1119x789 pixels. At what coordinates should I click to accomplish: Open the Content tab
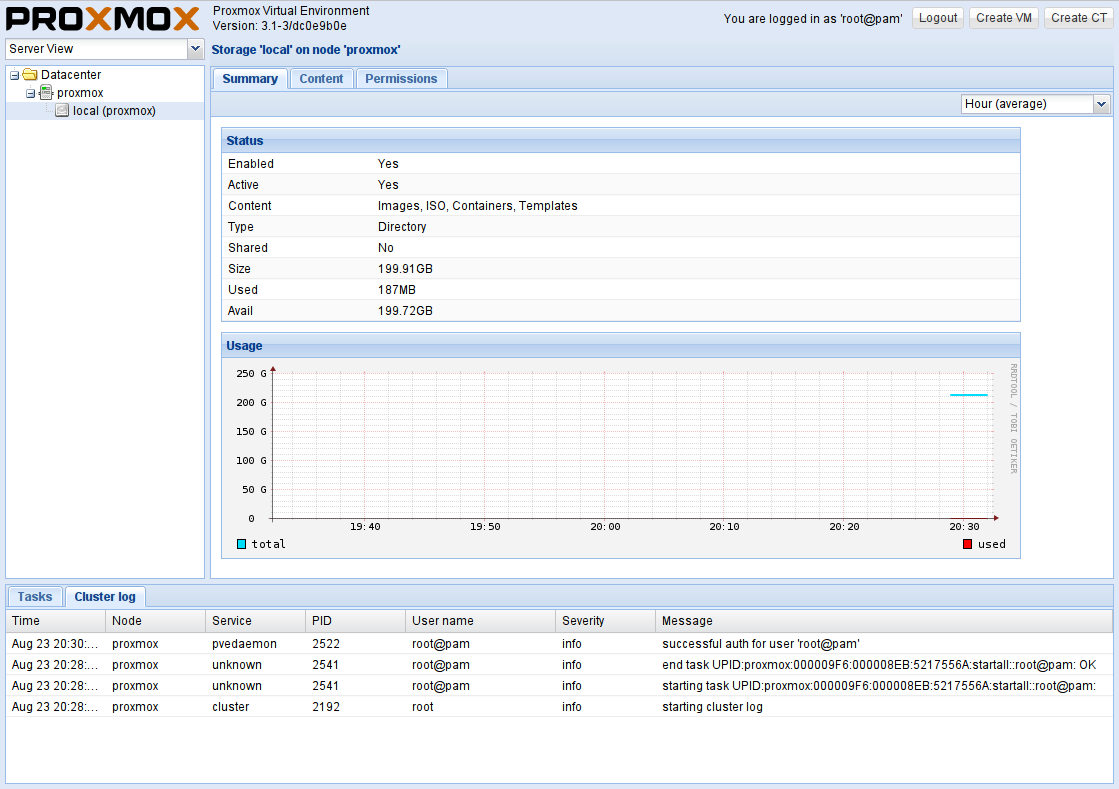pyautogui.click(x=321, y=78)
